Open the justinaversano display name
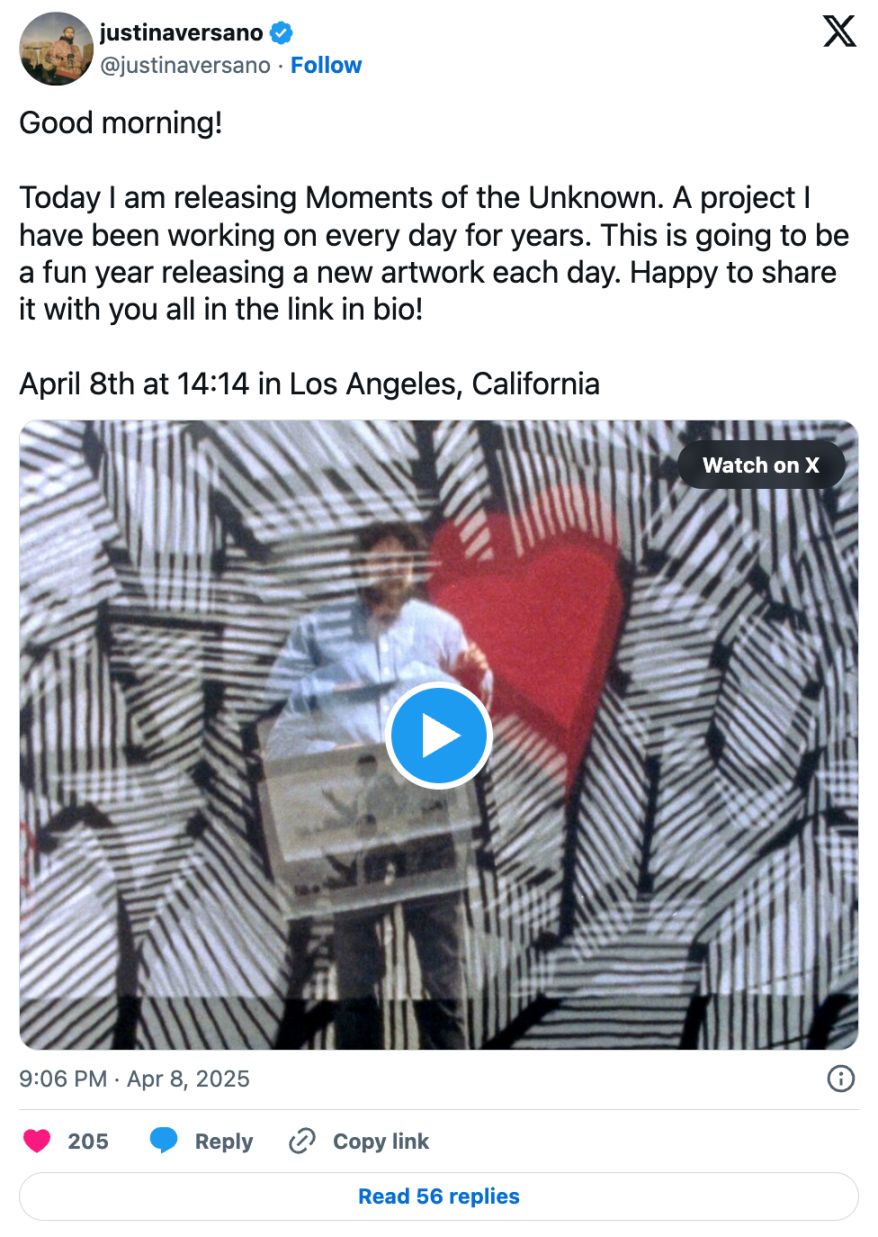Image resolution: width=878 pixels, height=1237 pixels. tap(182, 33)
